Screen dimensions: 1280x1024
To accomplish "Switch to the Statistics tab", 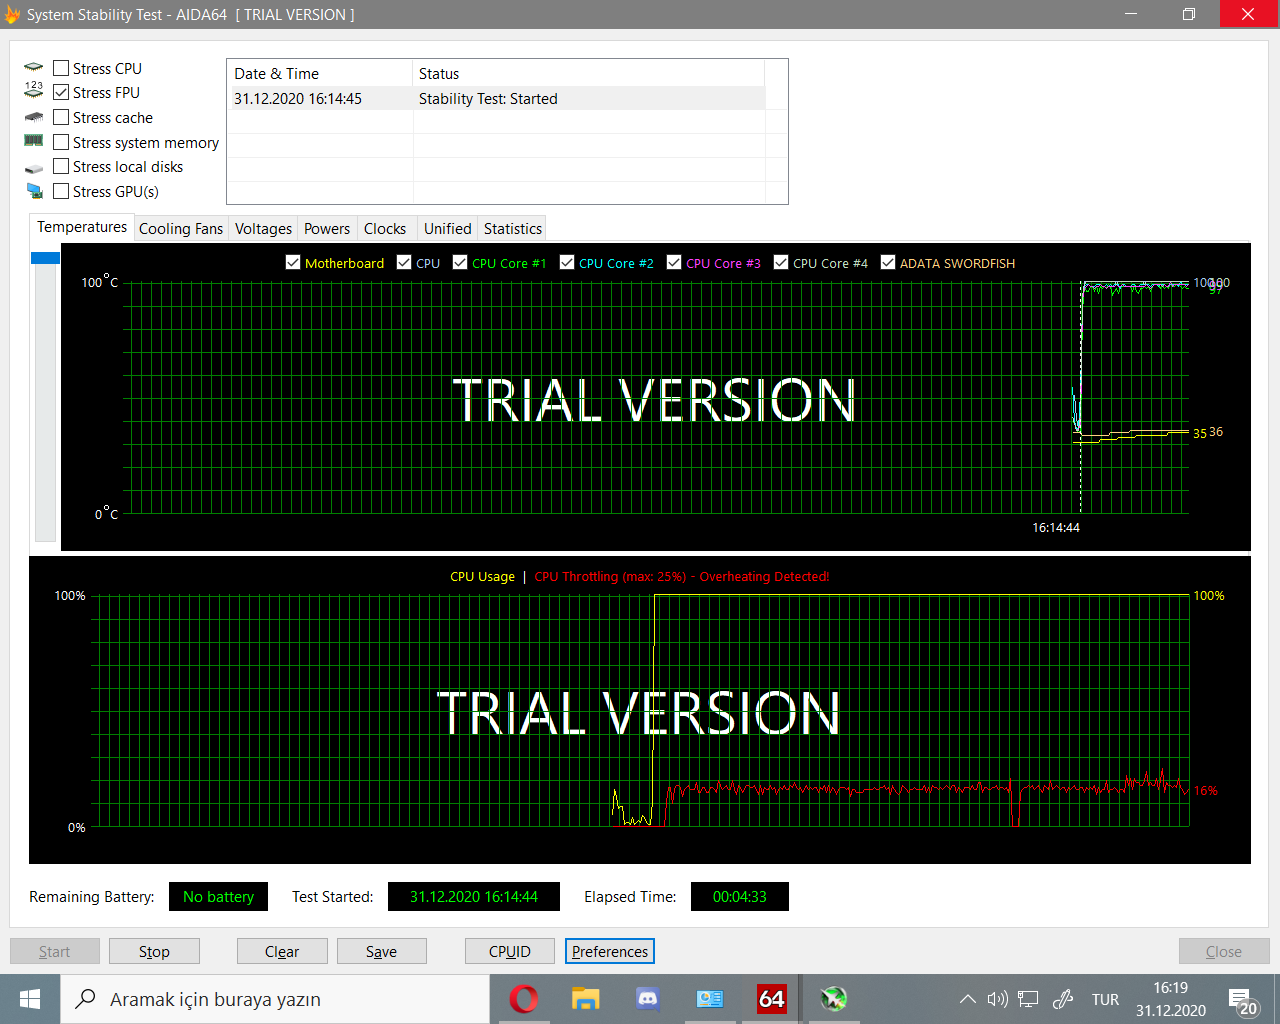I will pos(513,228).
